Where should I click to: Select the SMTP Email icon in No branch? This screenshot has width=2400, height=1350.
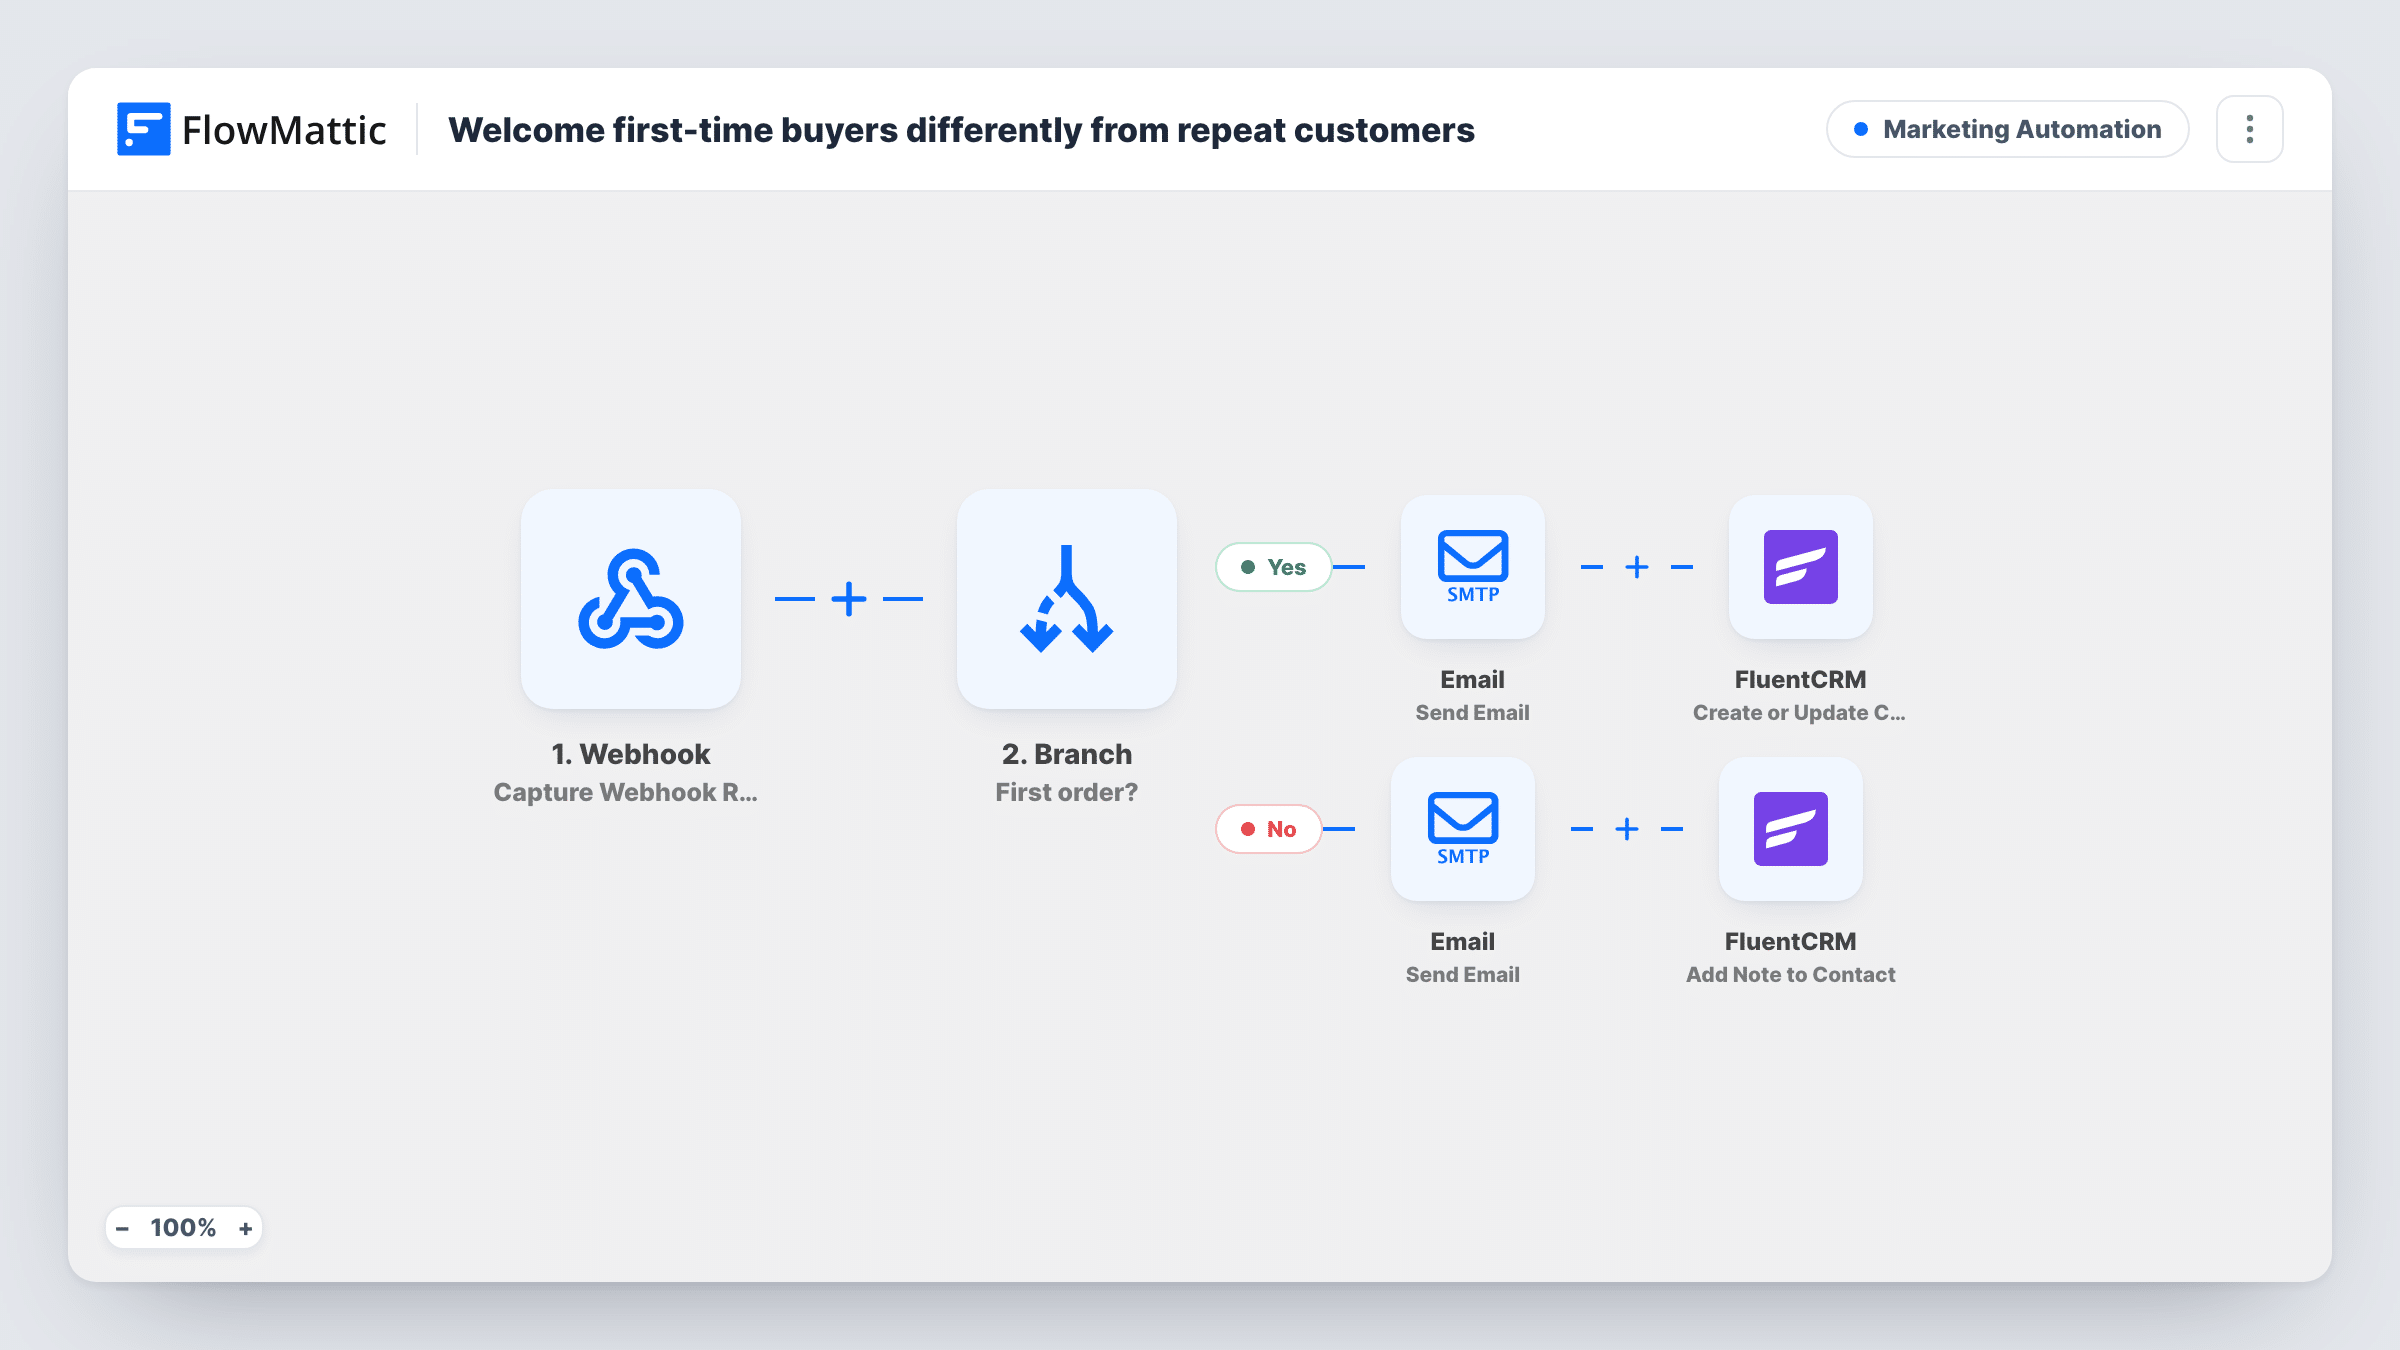point(1463,829)
